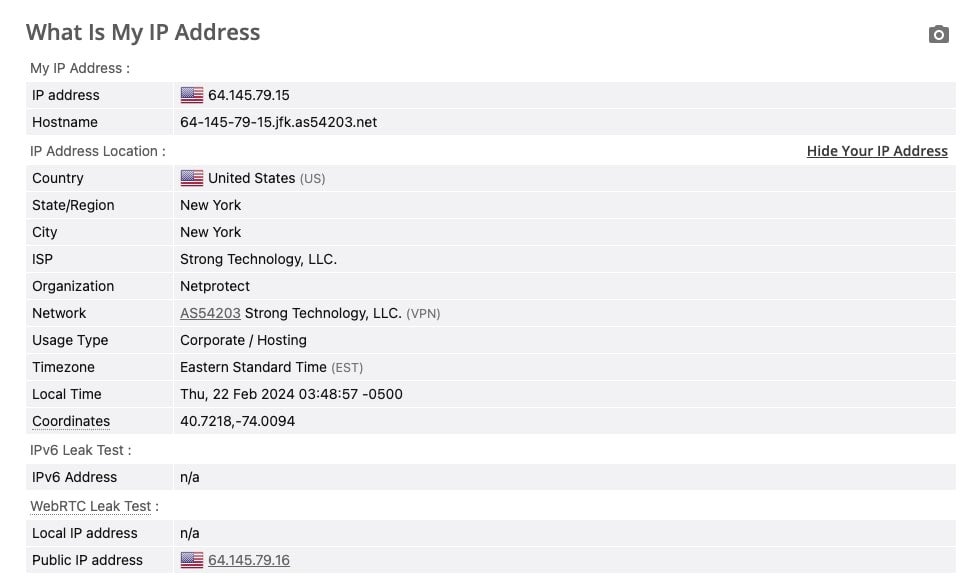Click the hostname 64-145-79-15.jfk.as54203.net
Screen dimensions: 980x579
[x=278, y=122]
